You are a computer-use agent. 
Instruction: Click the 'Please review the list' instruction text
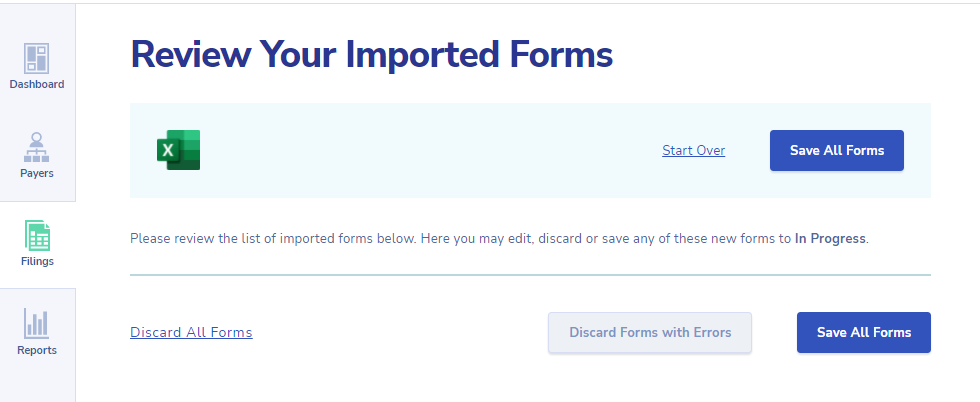(499, 238)
